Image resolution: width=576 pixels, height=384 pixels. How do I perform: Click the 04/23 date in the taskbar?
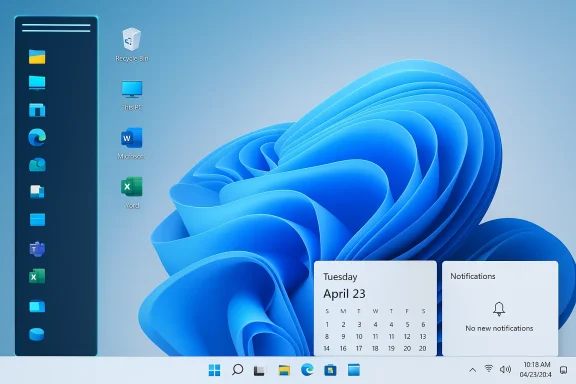[x=536, y=375]
